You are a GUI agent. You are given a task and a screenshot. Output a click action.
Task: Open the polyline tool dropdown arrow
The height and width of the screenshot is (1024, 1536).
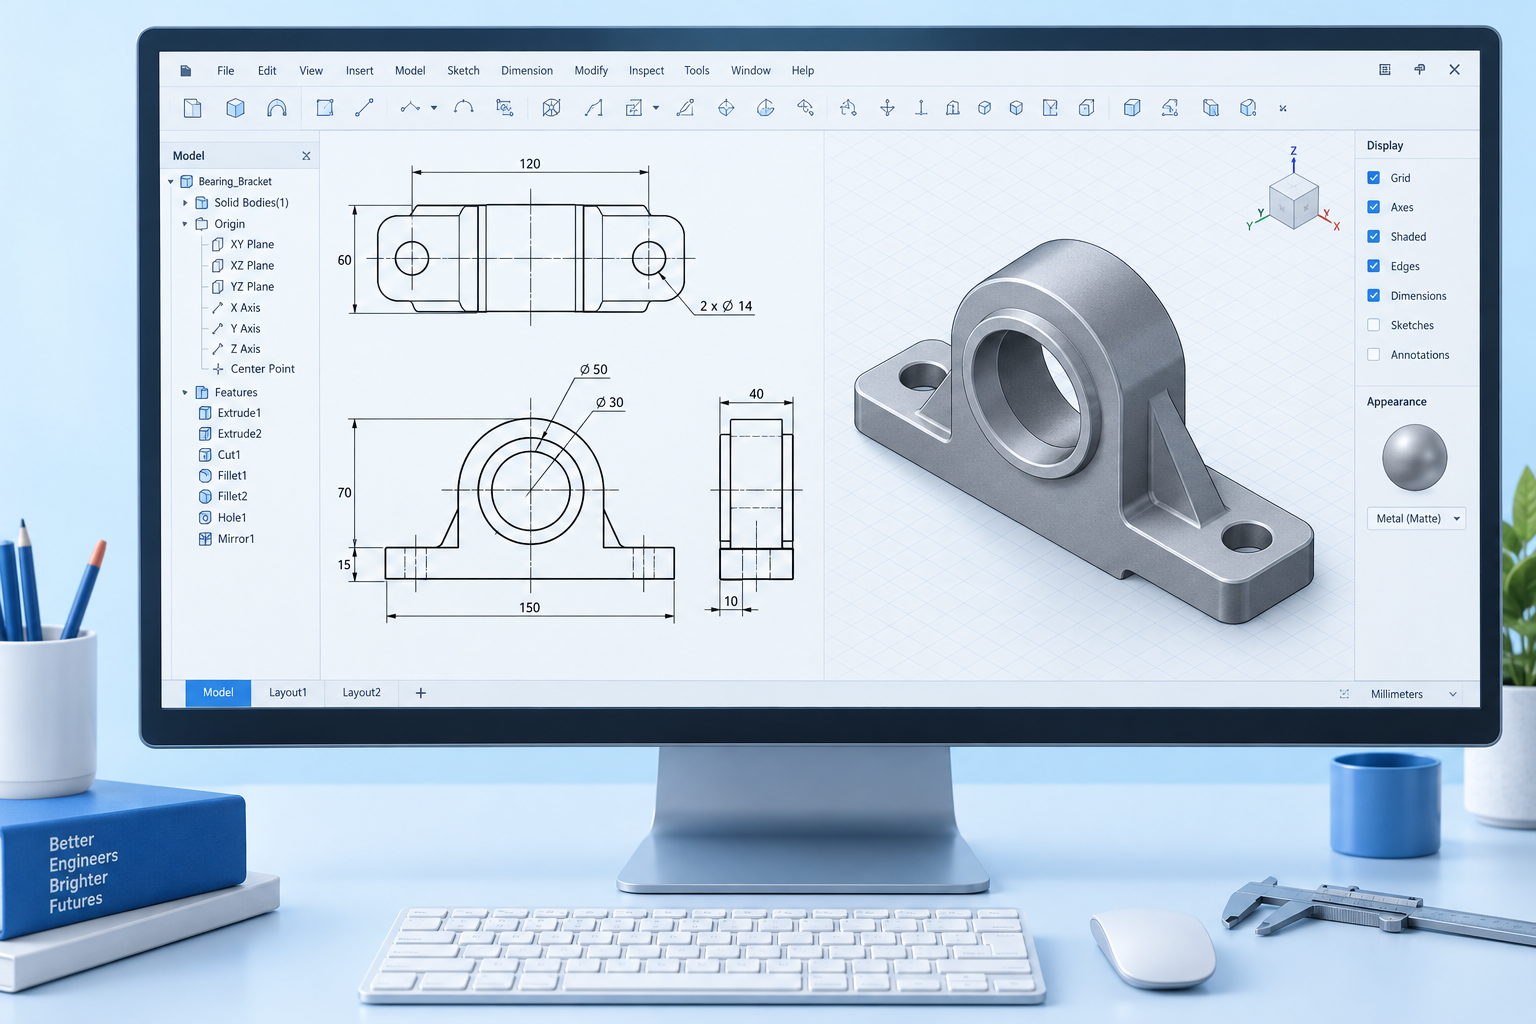[x=434, y=108]
